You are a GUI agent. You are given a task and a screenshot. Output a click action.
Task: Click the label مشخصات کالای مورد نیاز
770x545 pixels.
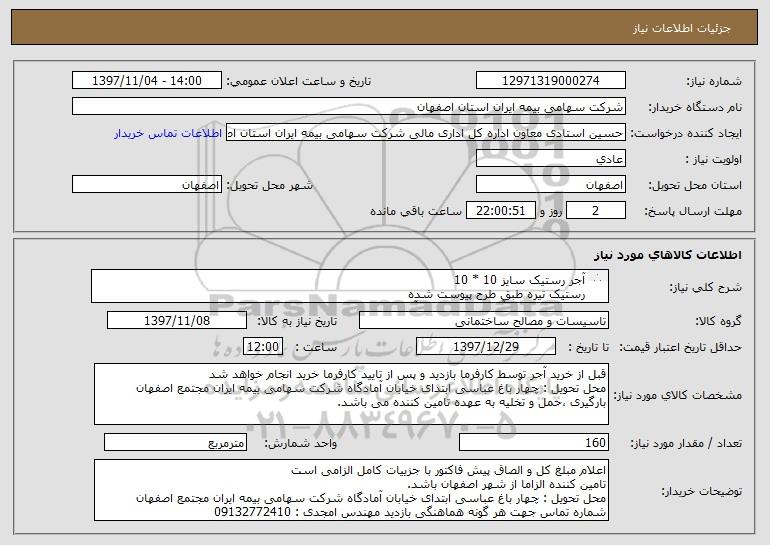(678, 395)
